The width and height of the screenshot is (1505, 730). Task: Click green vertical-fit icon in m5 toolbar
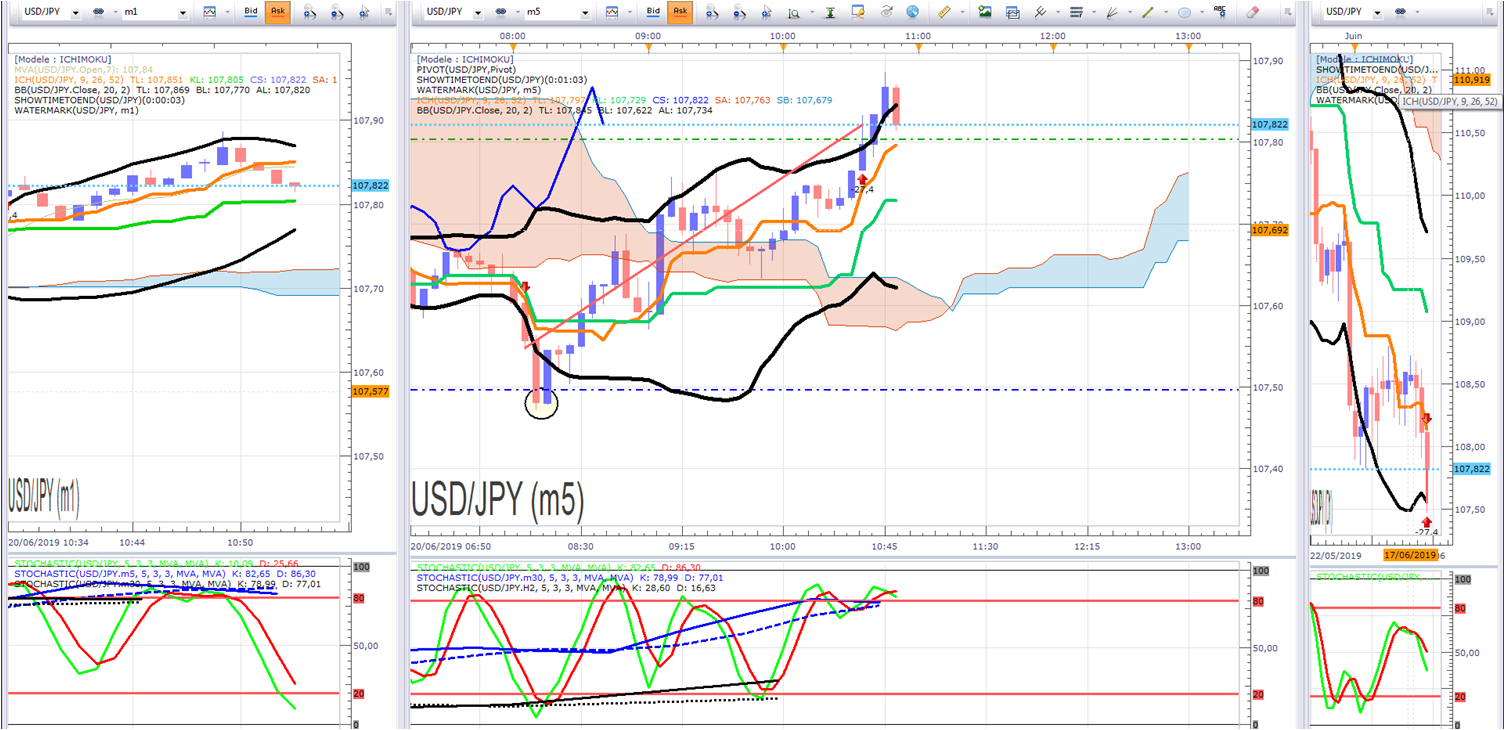click(x=830, y=12)
